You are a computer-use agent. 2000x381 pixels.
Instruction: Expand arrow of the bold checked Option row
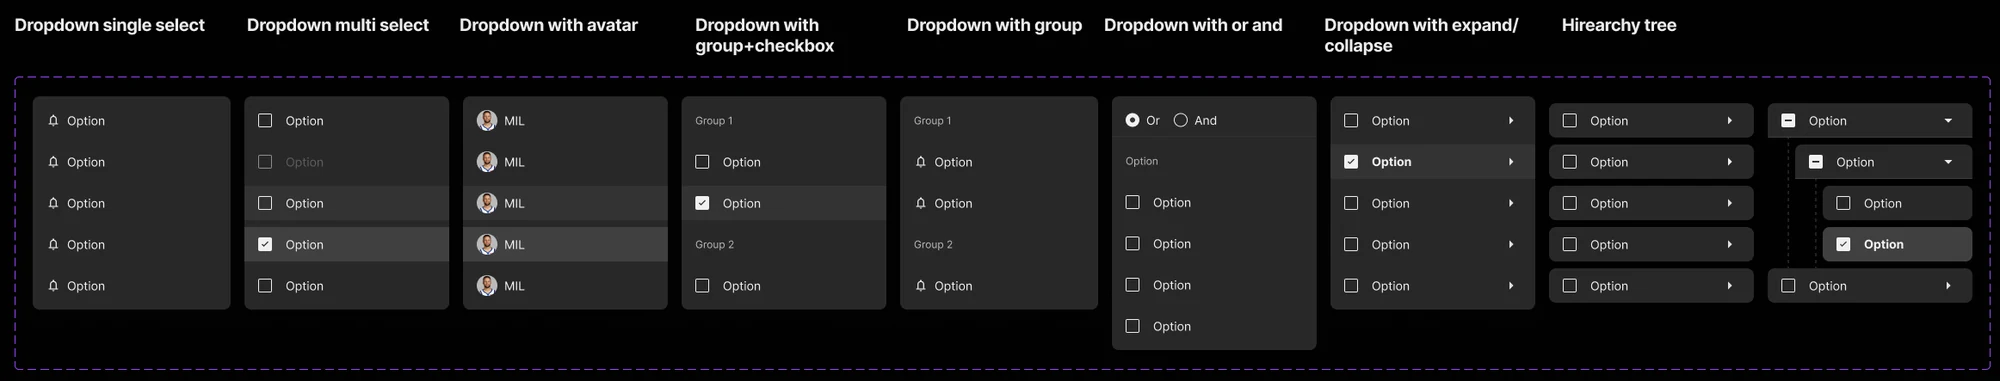pyautogui.click(x=1511, y=161)
